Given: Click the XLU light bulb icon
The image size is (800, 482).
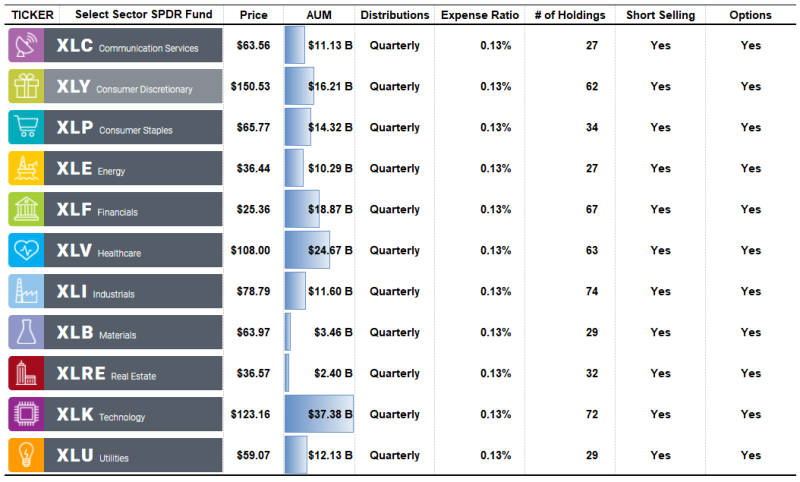Looking at the screenshot, I should [25, 456].
